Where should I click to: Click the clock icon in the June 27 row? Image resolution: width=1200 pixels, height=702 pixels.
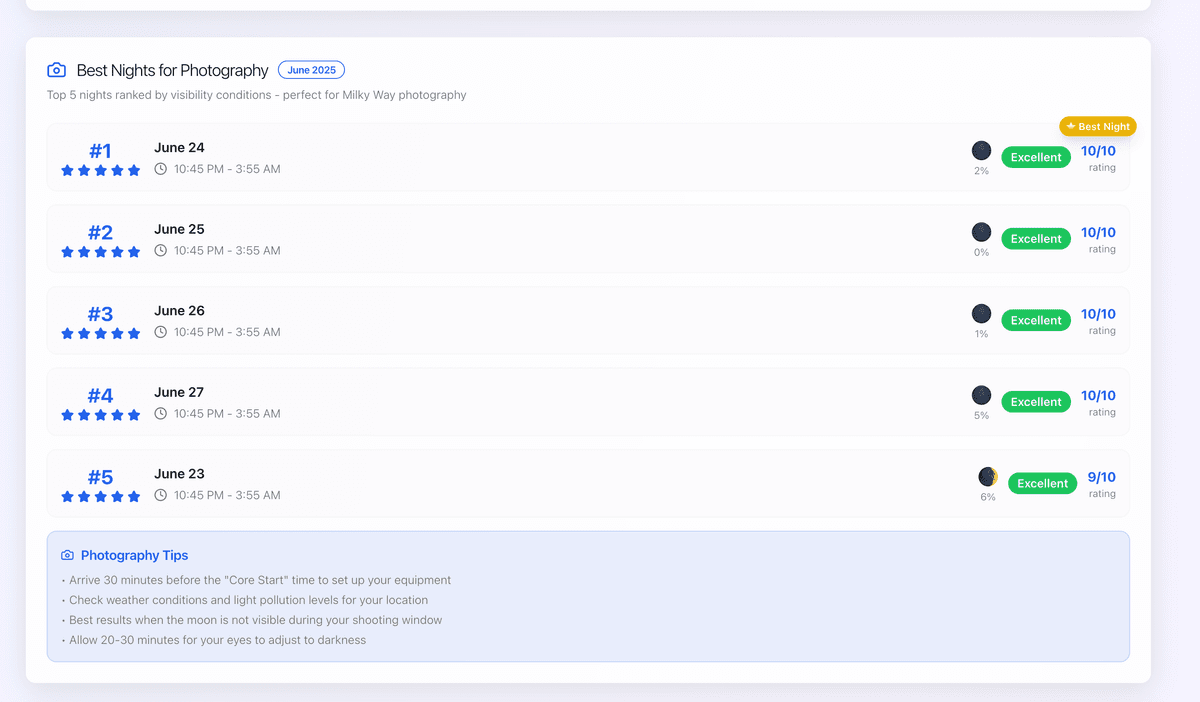tap(161, 414)
